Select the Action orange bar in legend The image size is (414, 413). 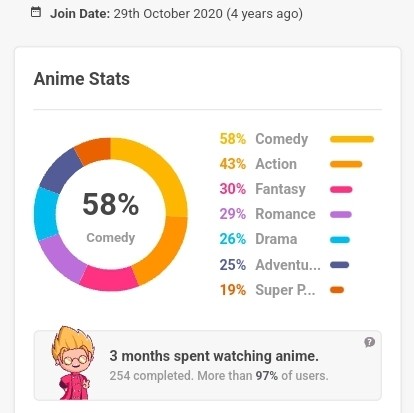346,164
